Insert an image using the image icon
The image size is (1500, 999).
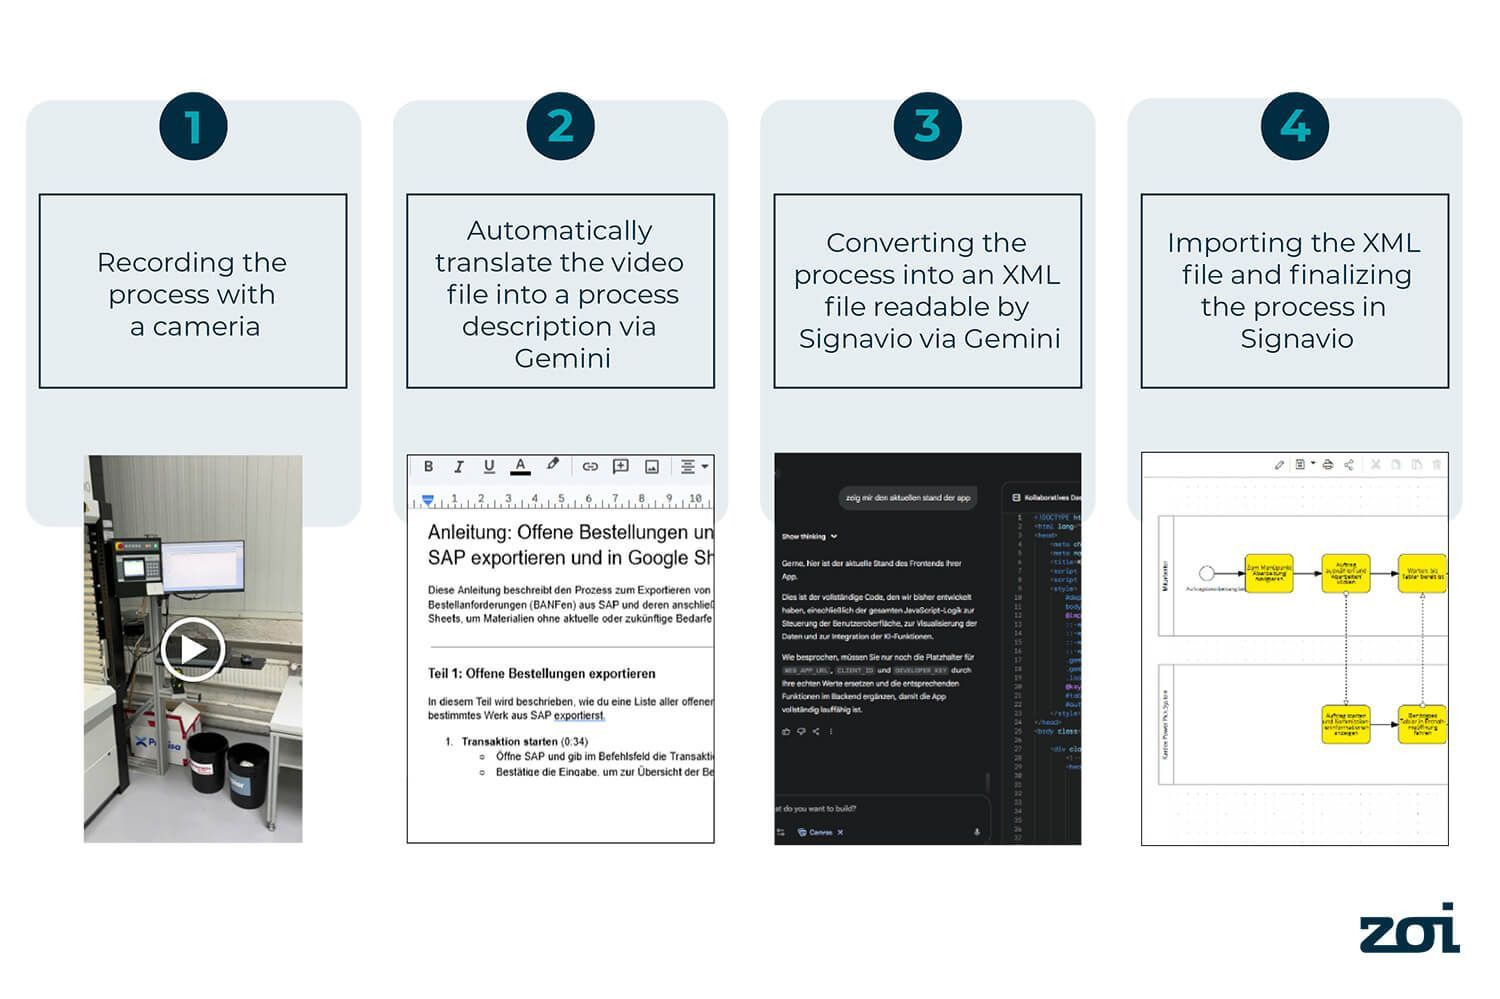coord(652,465)
